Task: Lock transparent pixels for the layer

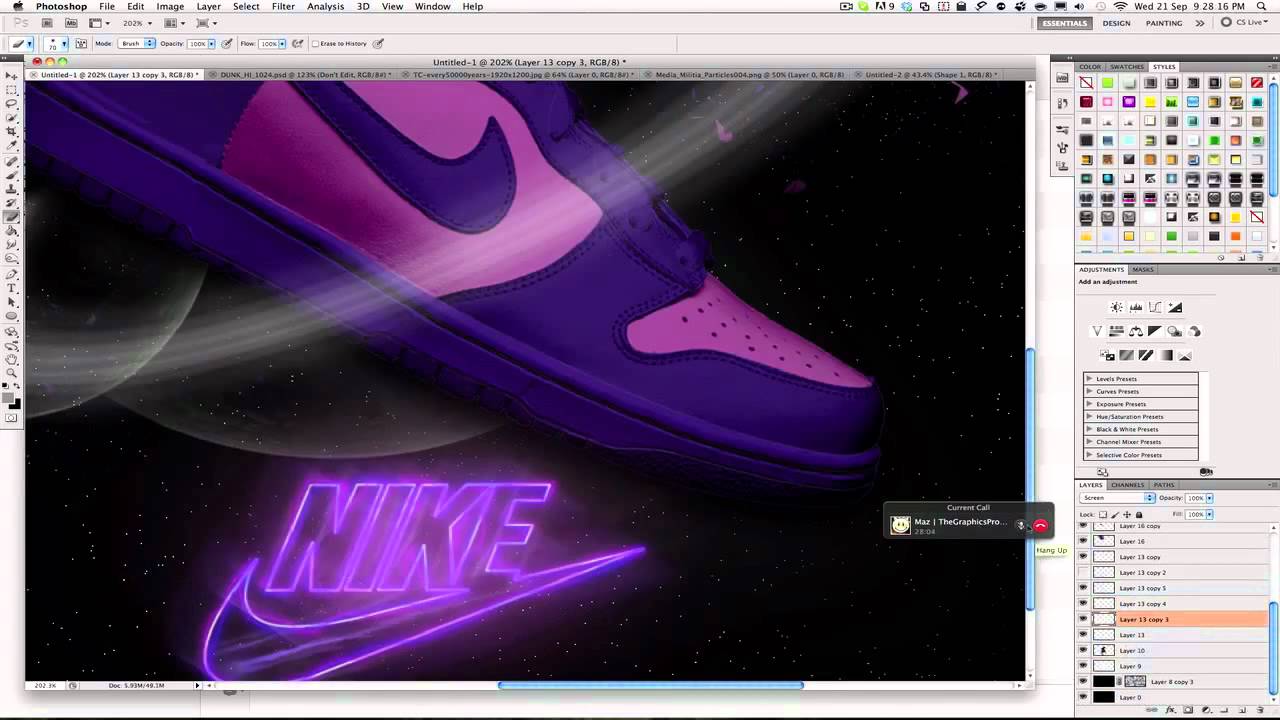Action: click(1103, 514)
